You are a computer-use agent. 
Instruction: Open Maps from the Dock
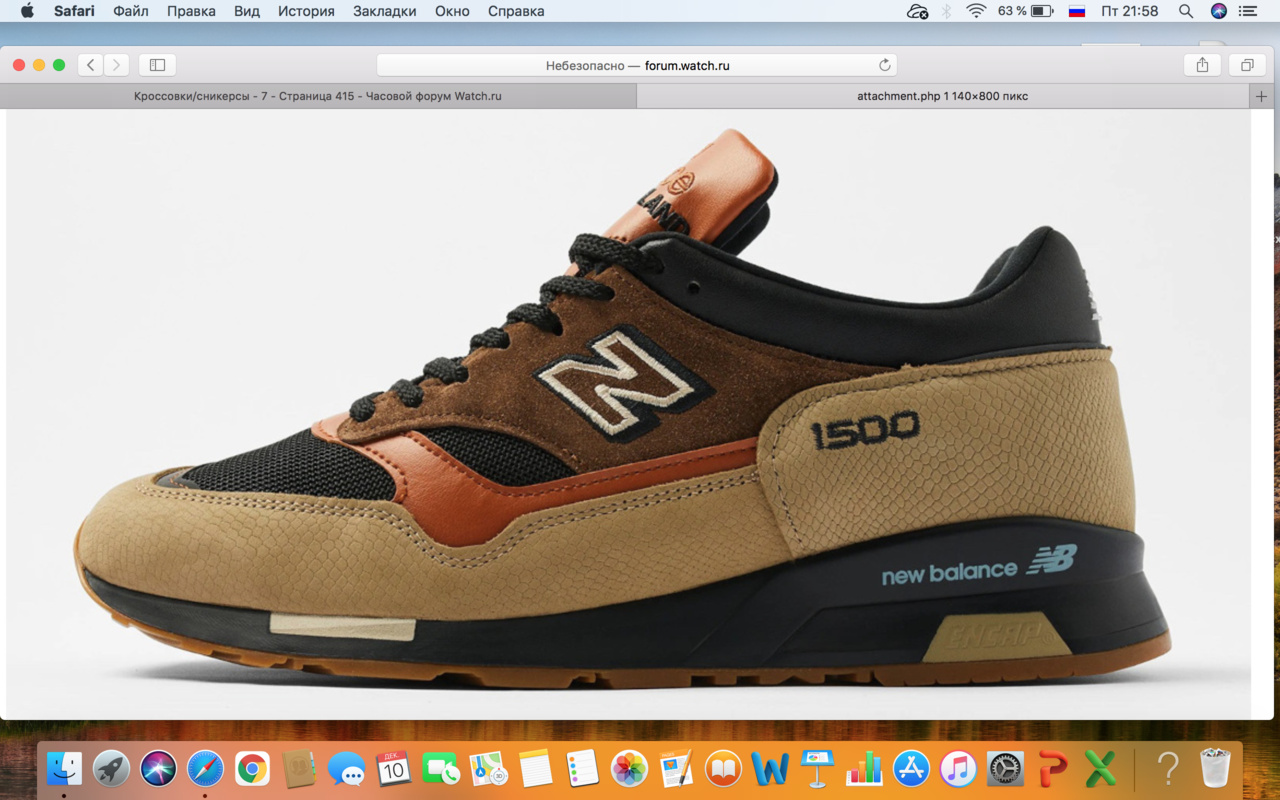click(x=488, y=768)
